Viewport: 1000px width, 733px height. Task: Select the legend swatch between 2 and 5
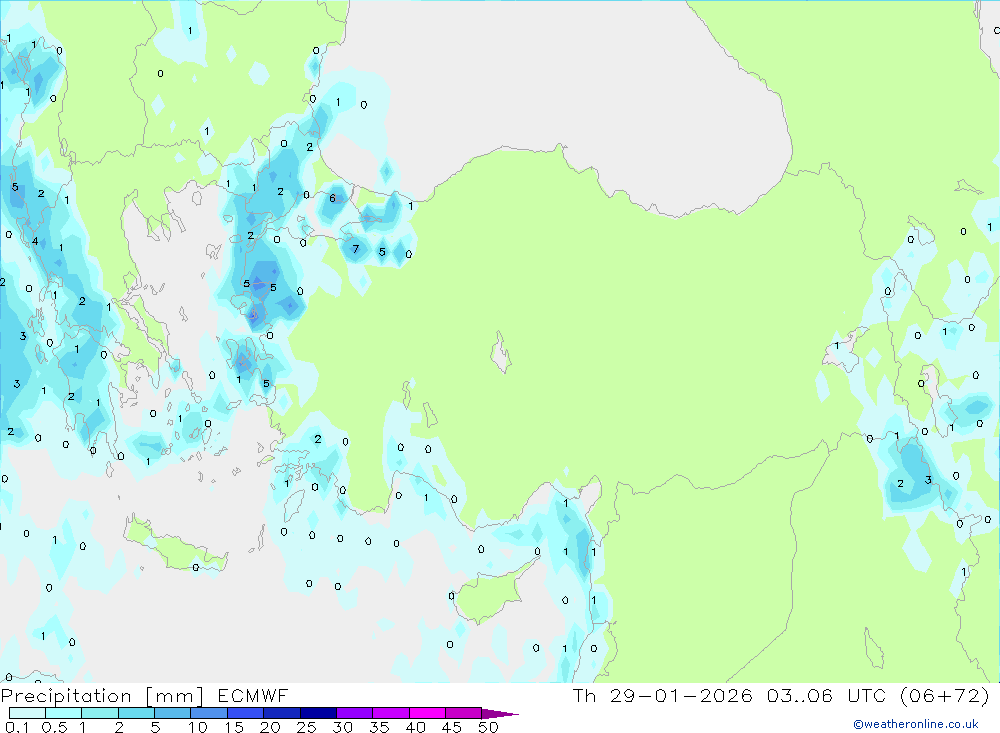136,713
